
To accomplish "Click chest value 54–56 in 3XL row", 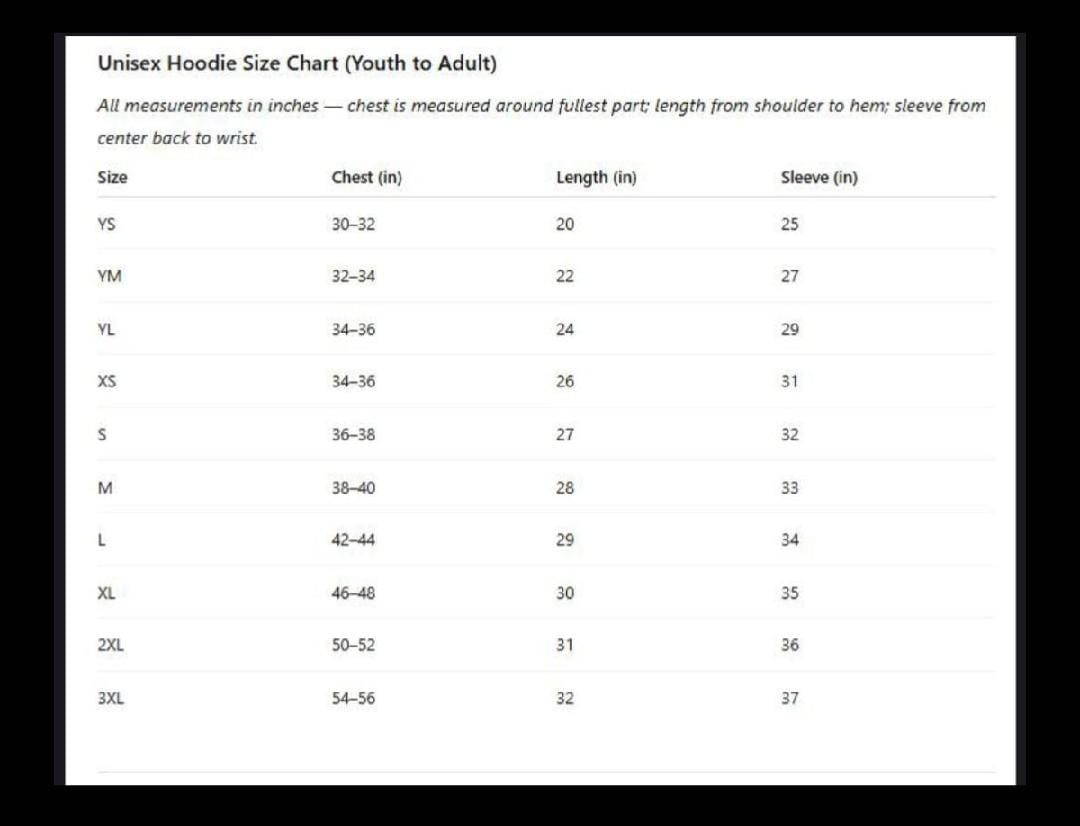I will pos(353,698).
